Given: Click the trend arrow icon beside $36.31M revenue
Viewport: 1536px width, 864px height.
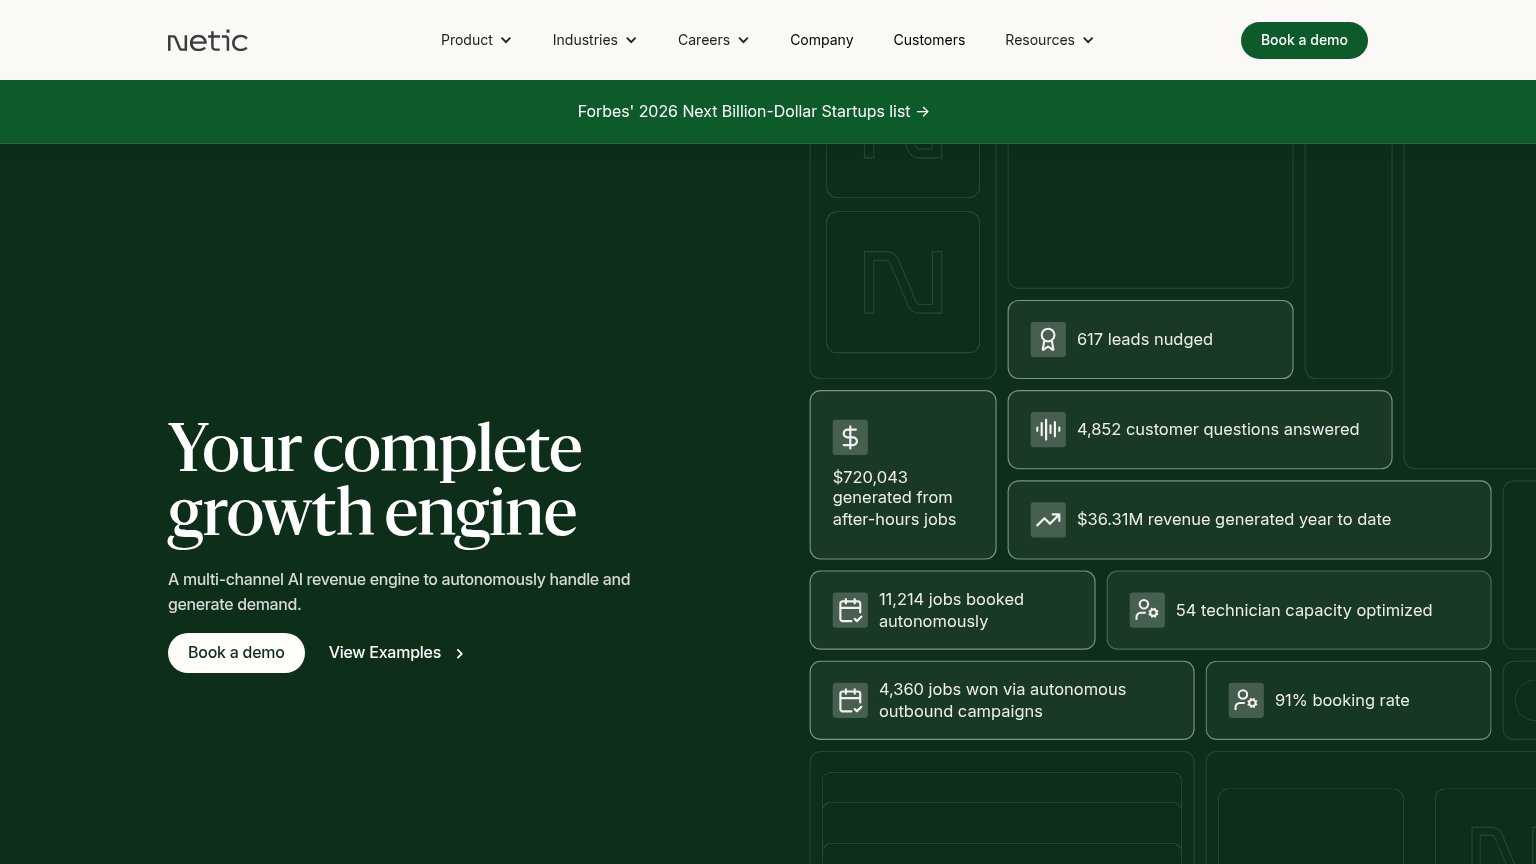Looking at the screenshot, I should coord(1048,520).
